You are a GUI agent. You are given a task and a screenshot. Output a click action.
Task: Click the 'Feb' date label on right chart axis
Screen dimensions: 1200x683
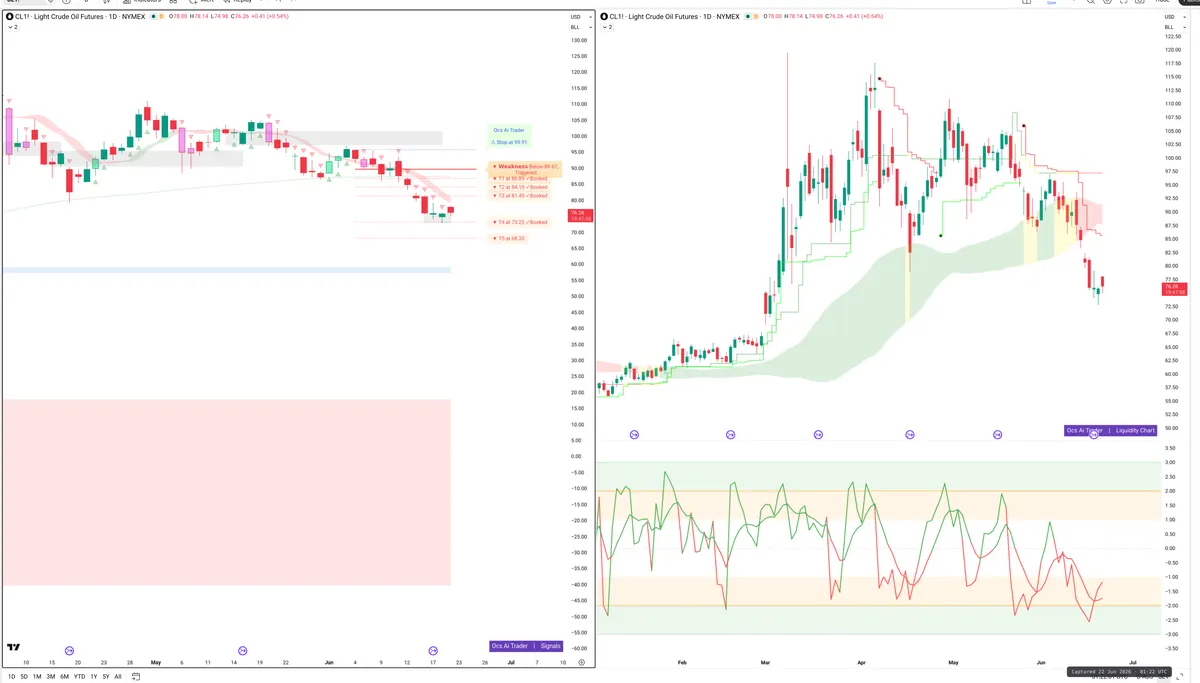click(x=682, y=662)
